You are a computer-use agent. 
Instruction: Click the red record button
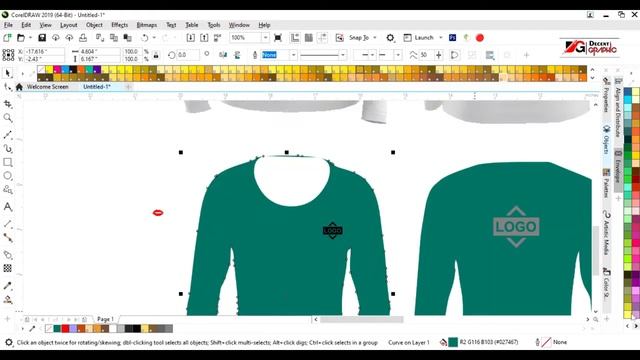coord(480,38)
